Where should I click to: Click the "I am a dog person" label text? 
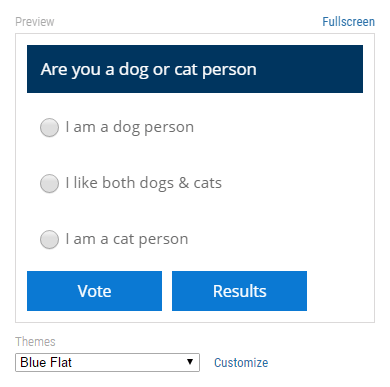pyautogui.click(x=130, y=127)
